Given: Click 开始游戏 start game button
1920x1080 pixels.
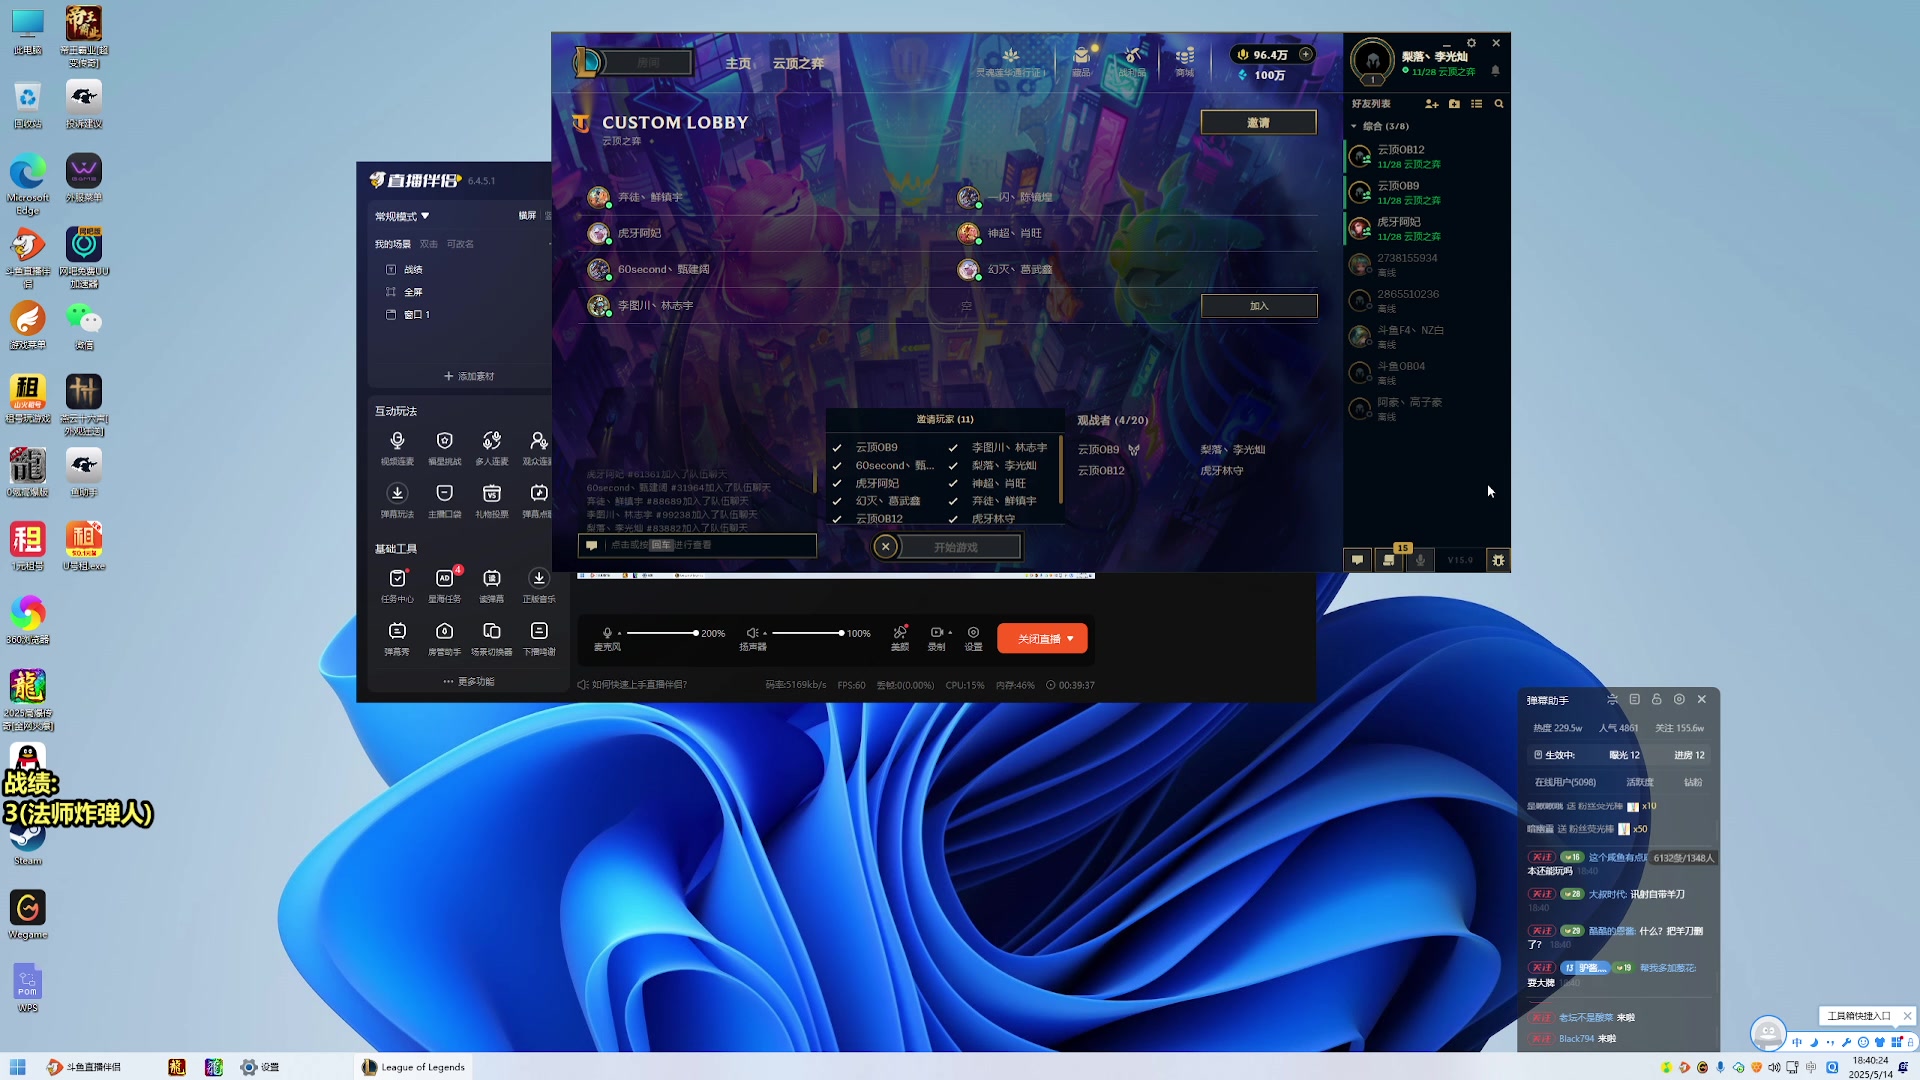Looking at the screenshot, I should [x=956, y=548].
